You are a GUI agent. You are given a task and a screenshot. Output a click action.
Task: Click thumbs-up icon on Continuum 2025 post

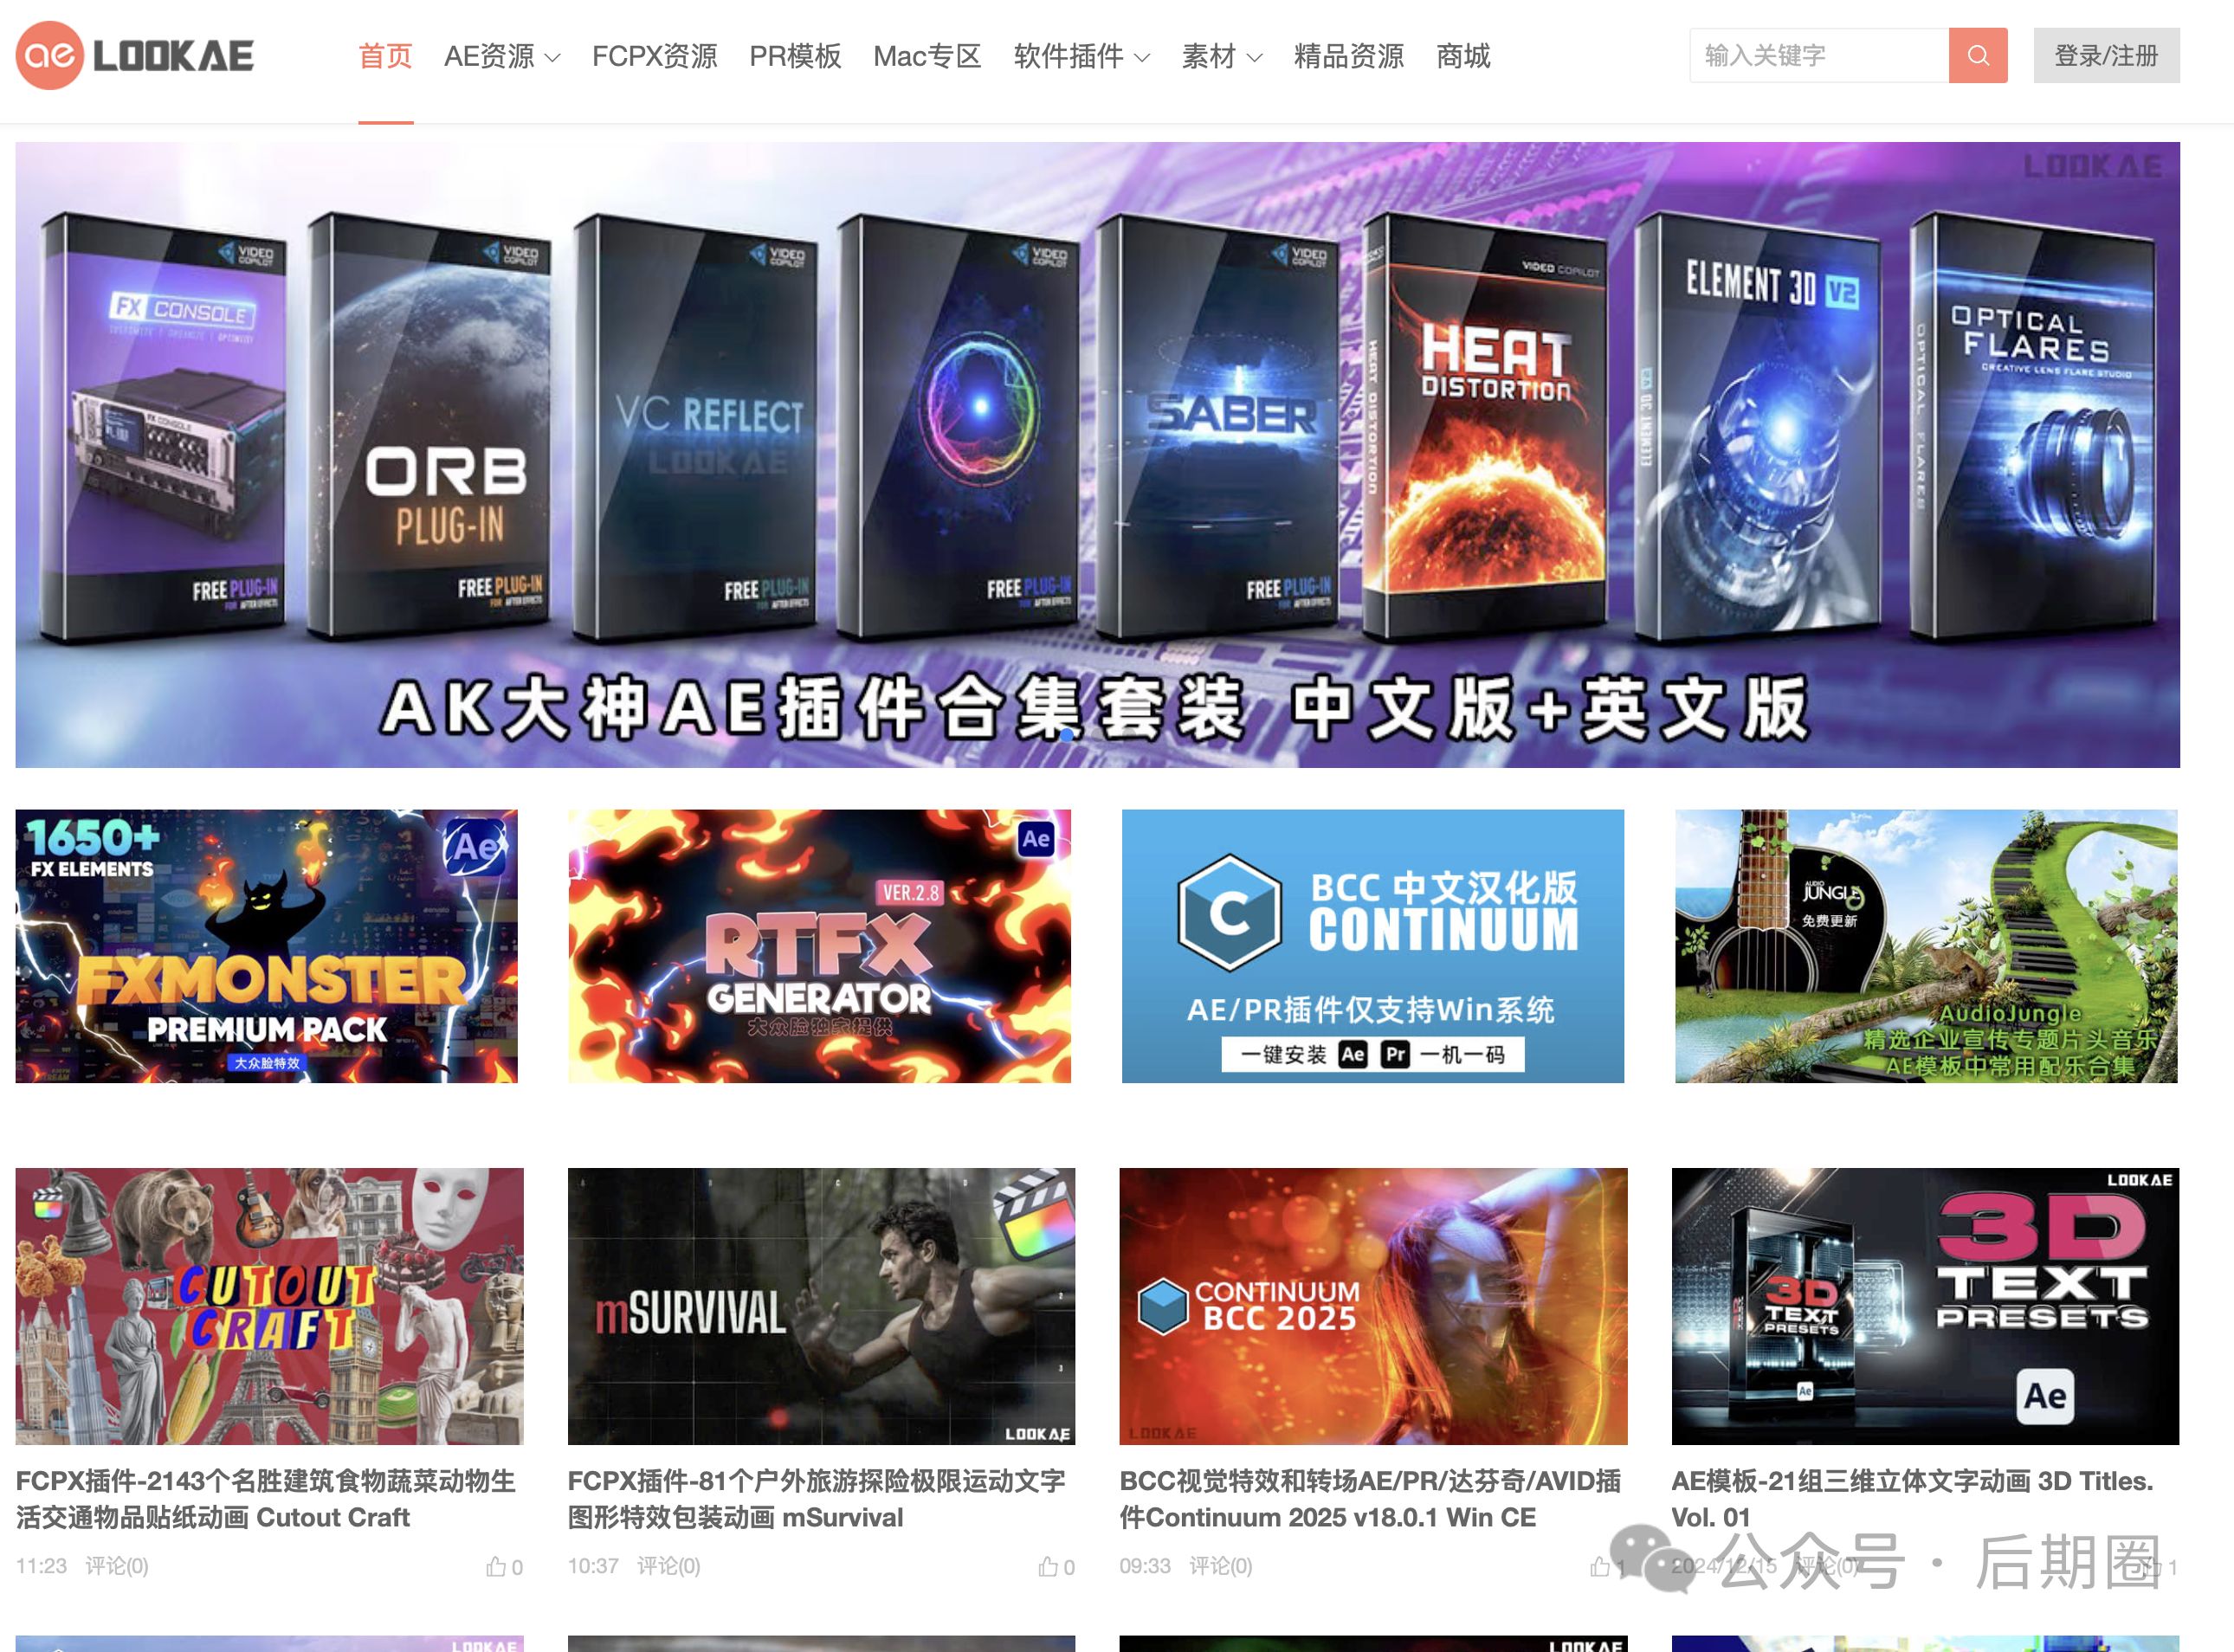point(1600,1567)
